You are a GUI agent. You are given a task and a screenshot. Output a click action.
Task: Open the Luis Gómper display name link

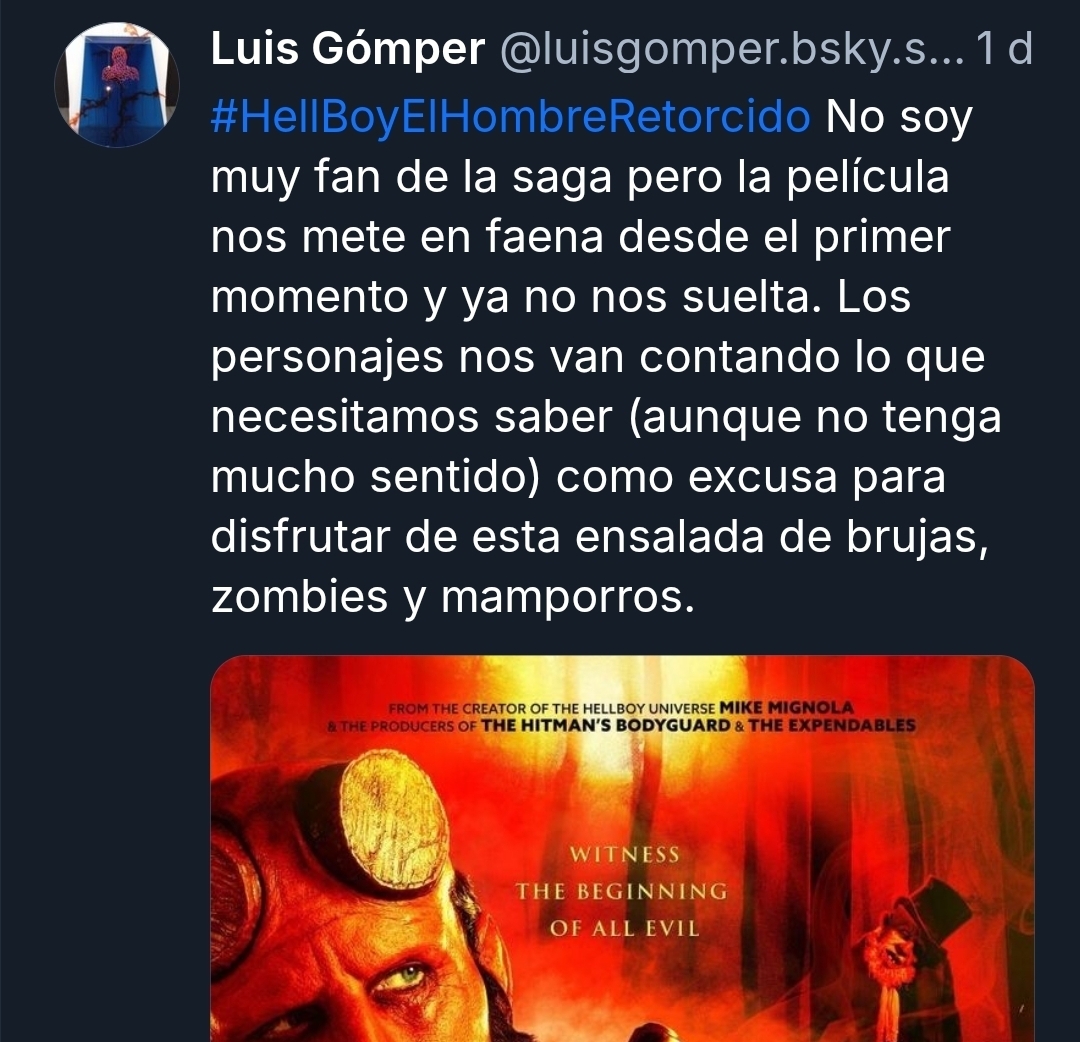point(348,50)
